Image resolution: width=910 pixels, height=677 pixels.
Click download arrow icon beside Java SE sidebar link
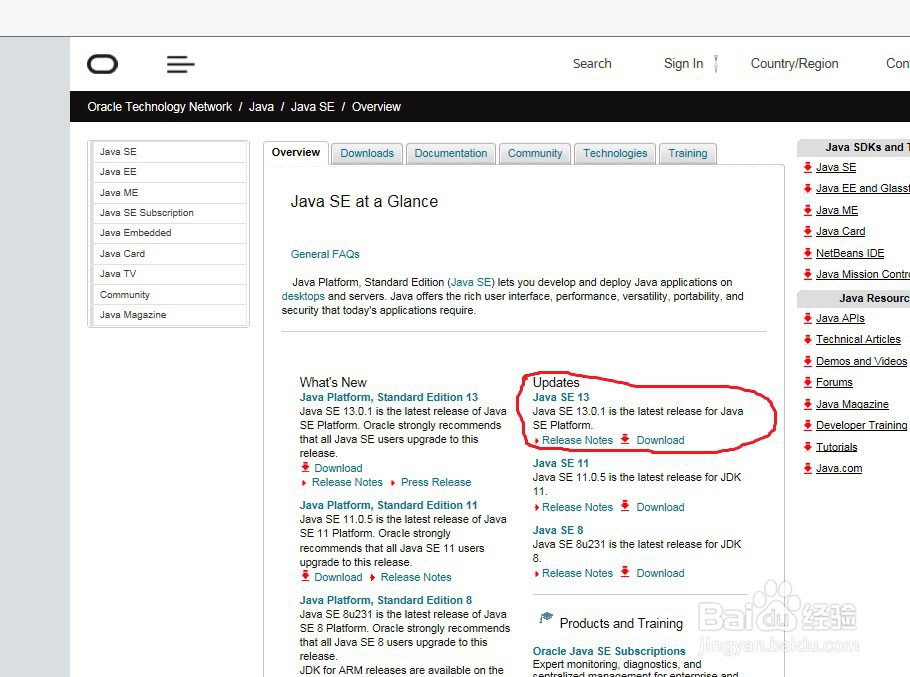pos(807,167)
